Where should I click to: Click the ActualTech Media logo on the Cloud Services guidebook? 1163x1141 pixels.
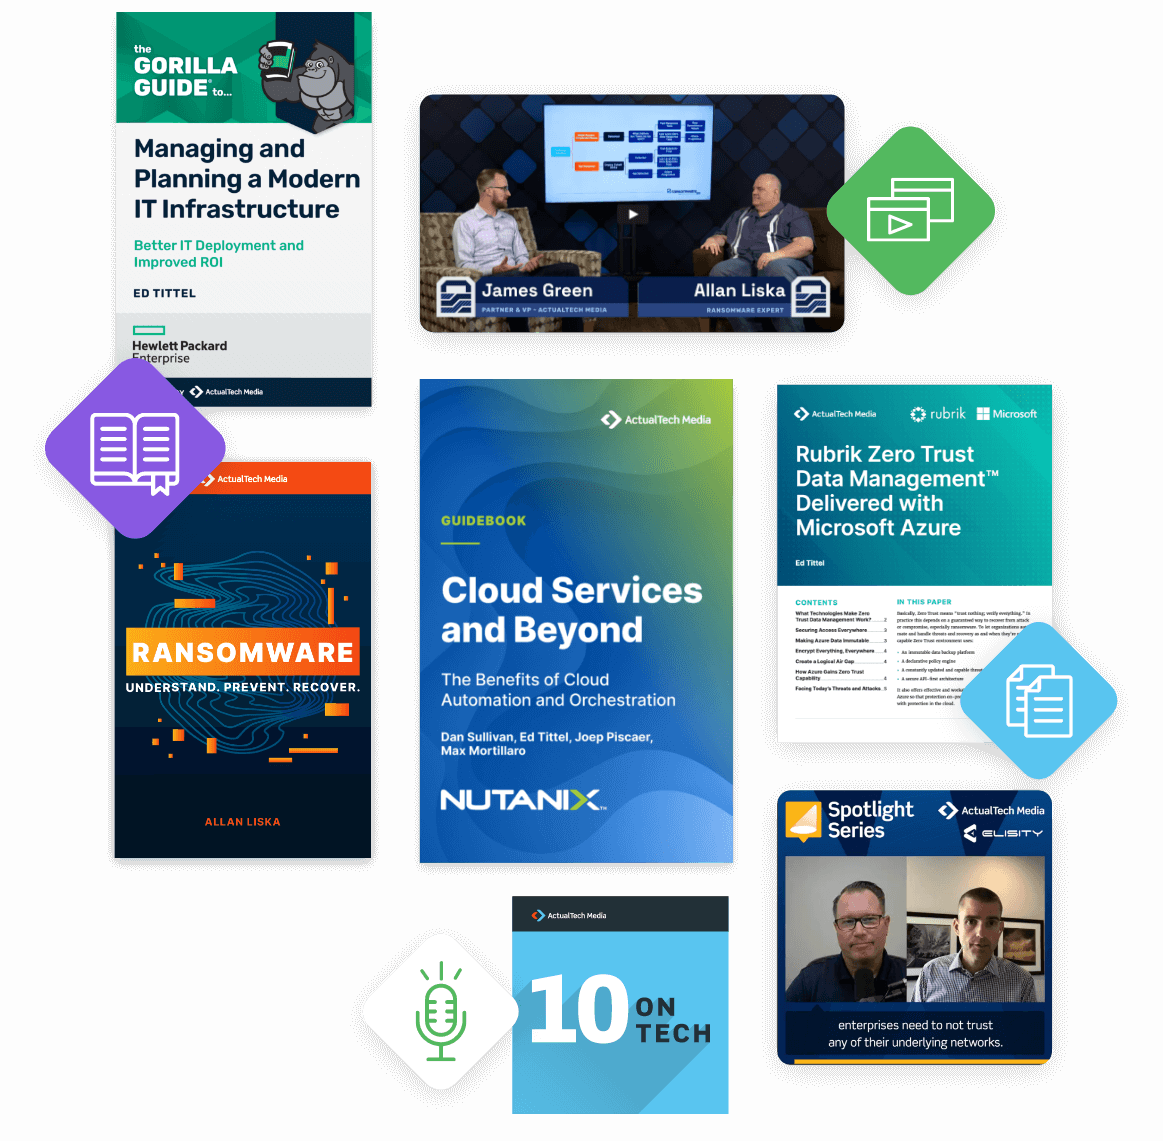(x=656, y=420)
